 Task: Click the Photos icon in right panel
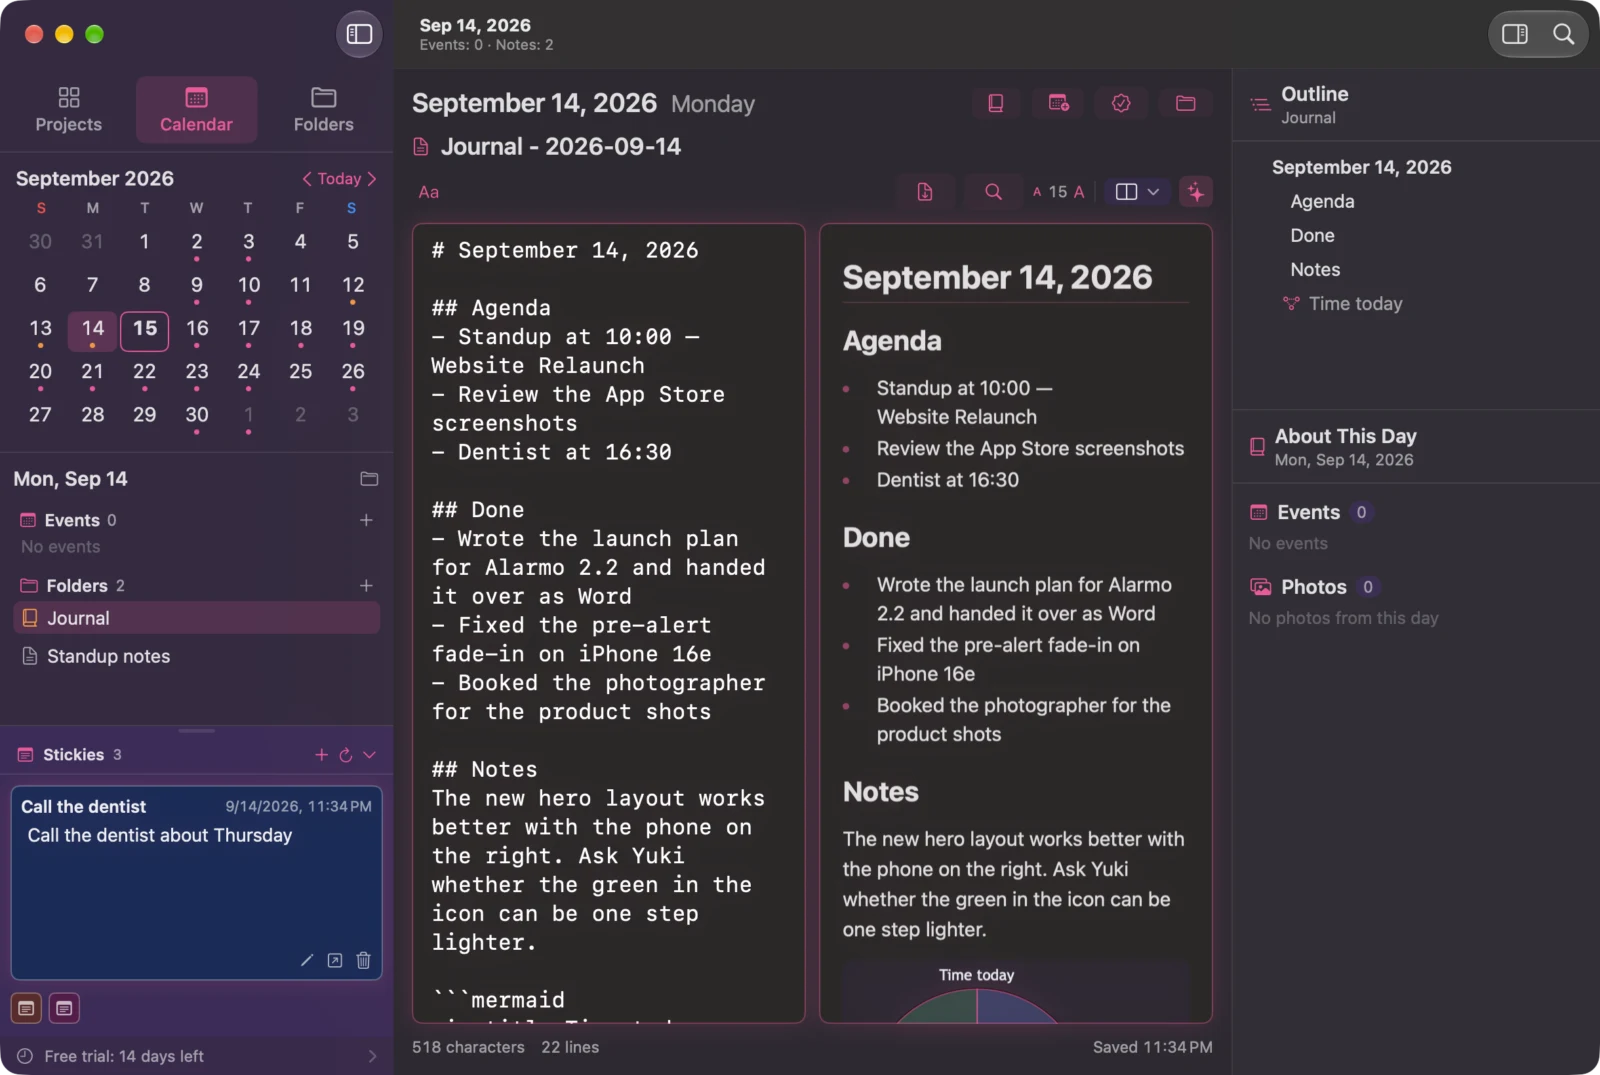pos(1261,587)
